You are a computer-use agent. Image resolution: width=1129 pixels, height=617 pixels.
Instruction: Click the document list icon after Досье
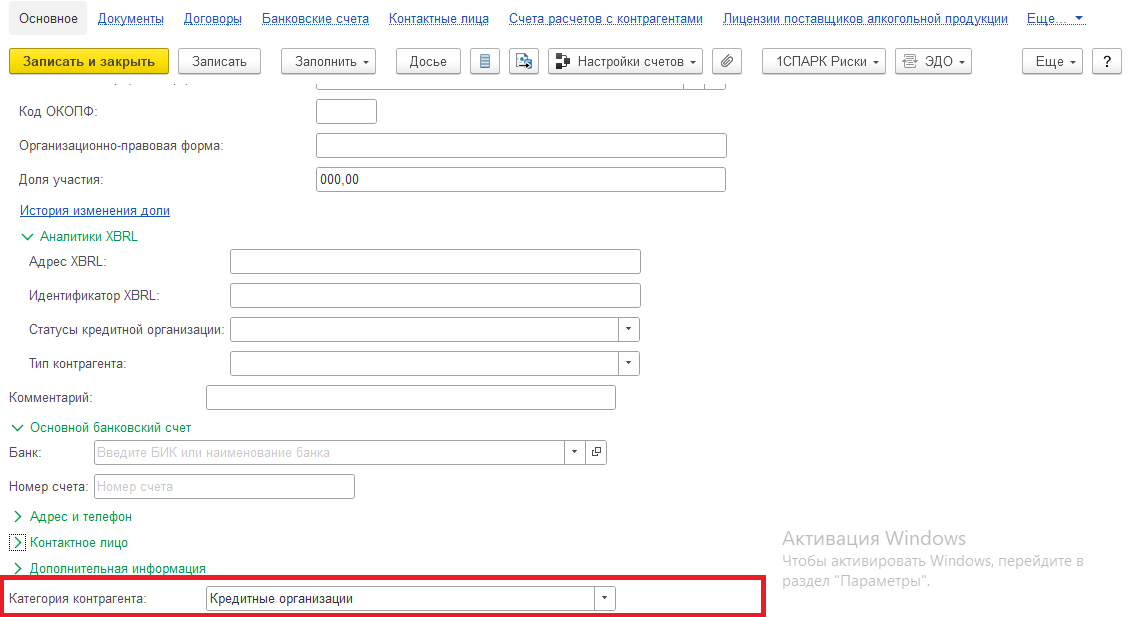[x=485, y=61]
